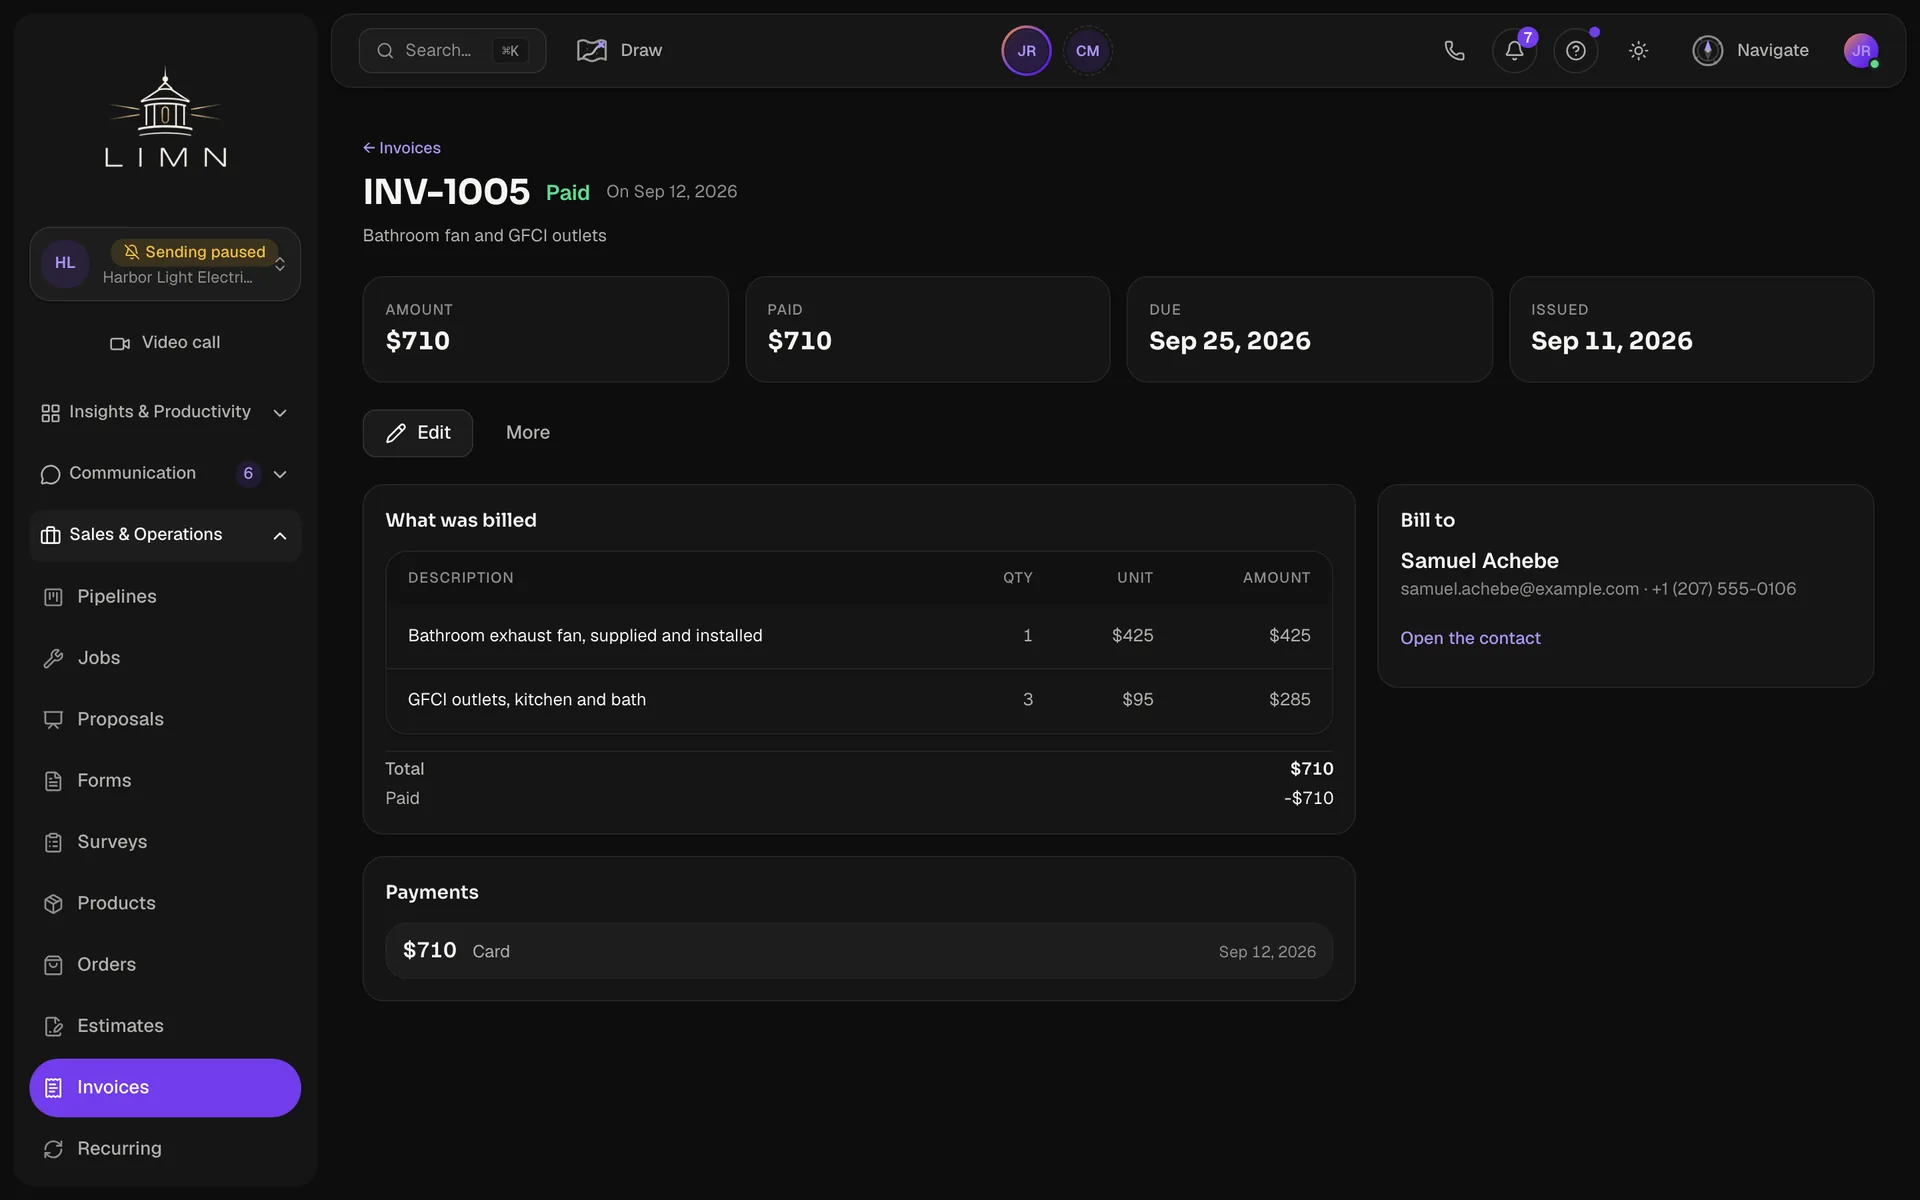
Task: Expand the Communication section
Action: click(165, 474)
